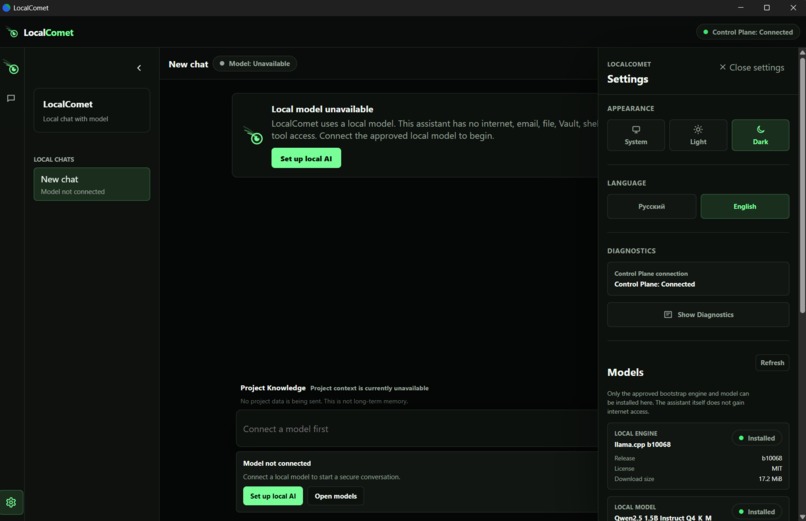Screen dimensions: 806x521
Task: Click the scrollbar down arrow in the settings panel
Action: (x=802, y=516)
